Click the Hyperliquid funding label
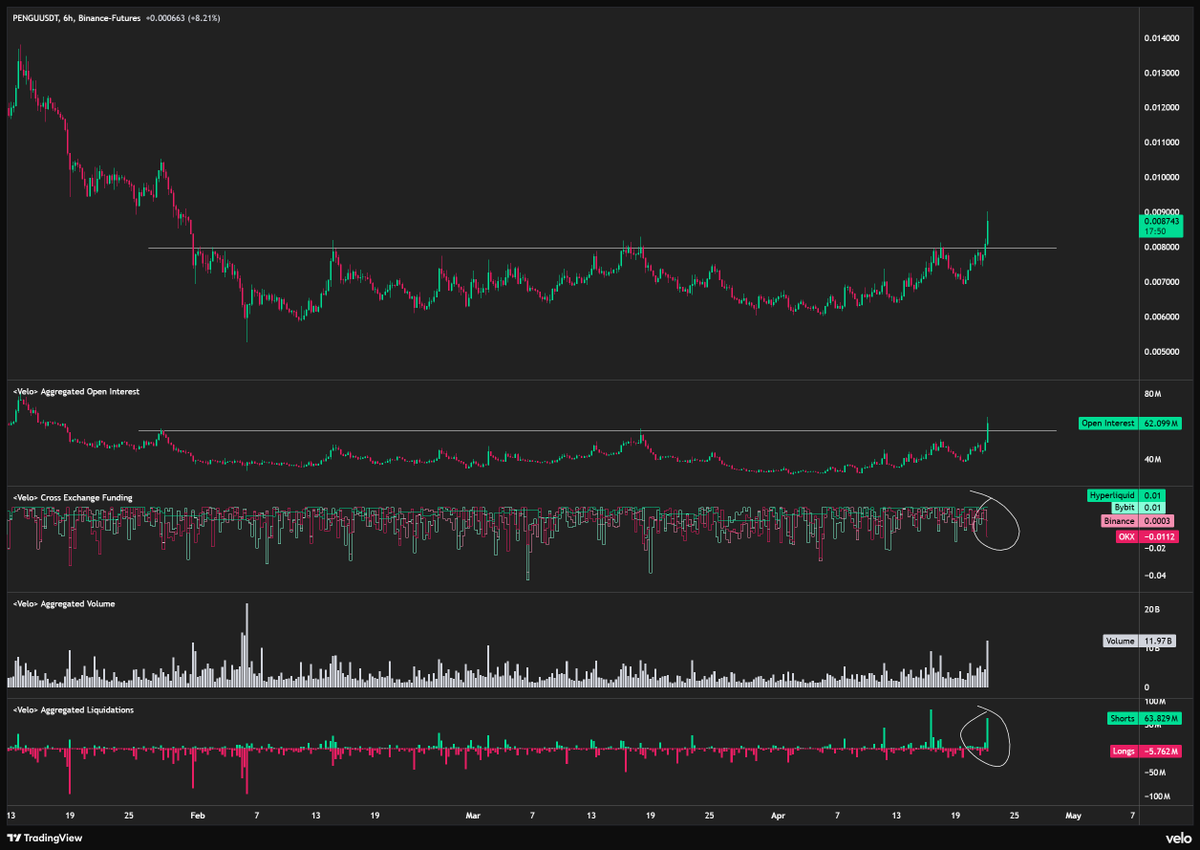This screenshot has height=850, width=1200. pos(1111,495)
